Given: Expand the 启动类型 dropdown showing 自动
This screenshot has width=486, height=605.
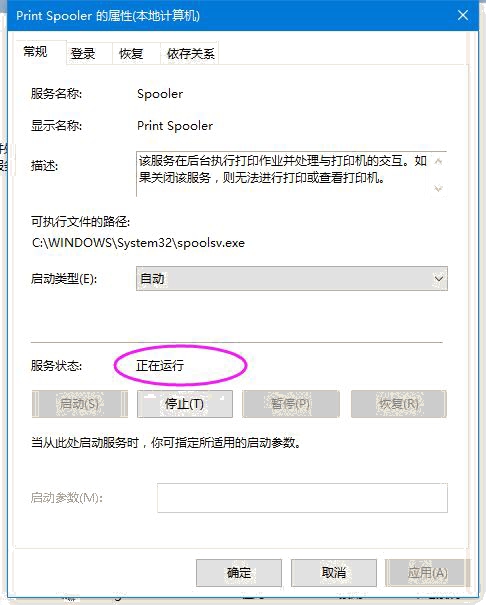Looking at the screenshot, I should pos(292,279).
